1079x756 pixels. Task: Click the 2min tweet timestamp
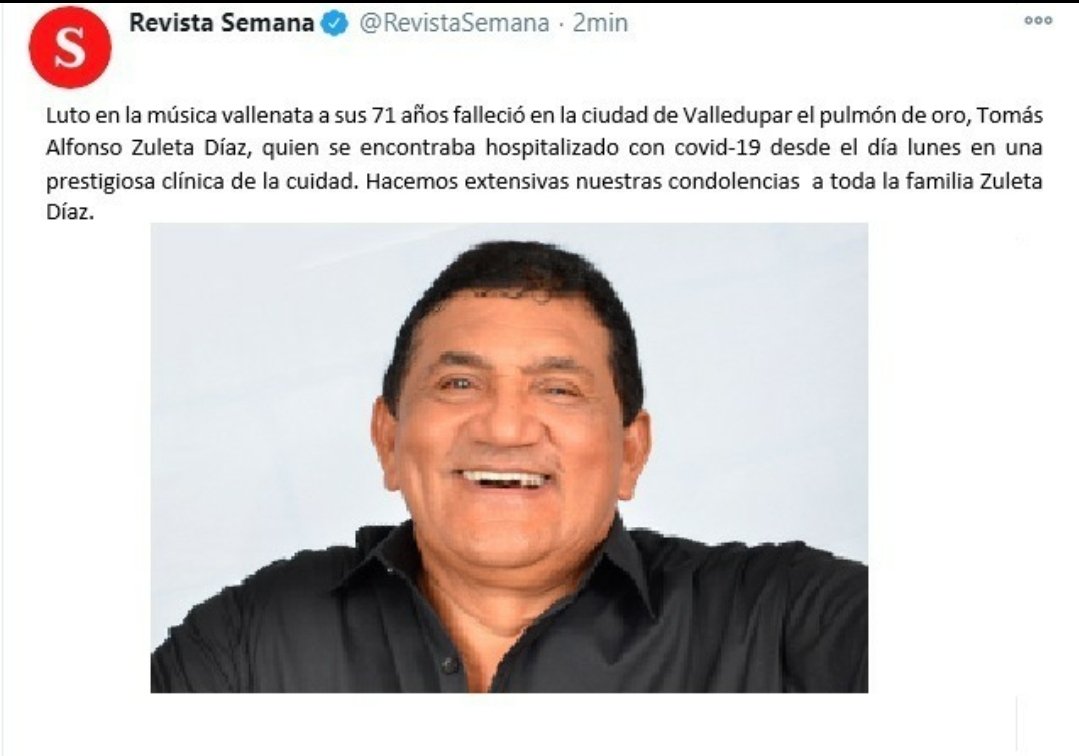pos(600,23)
